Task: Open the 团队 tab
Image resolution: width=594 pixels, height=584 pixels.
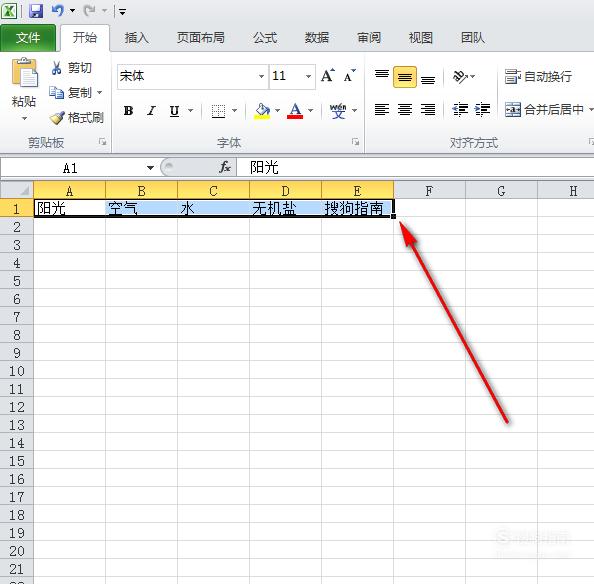Action: point(472,37)
